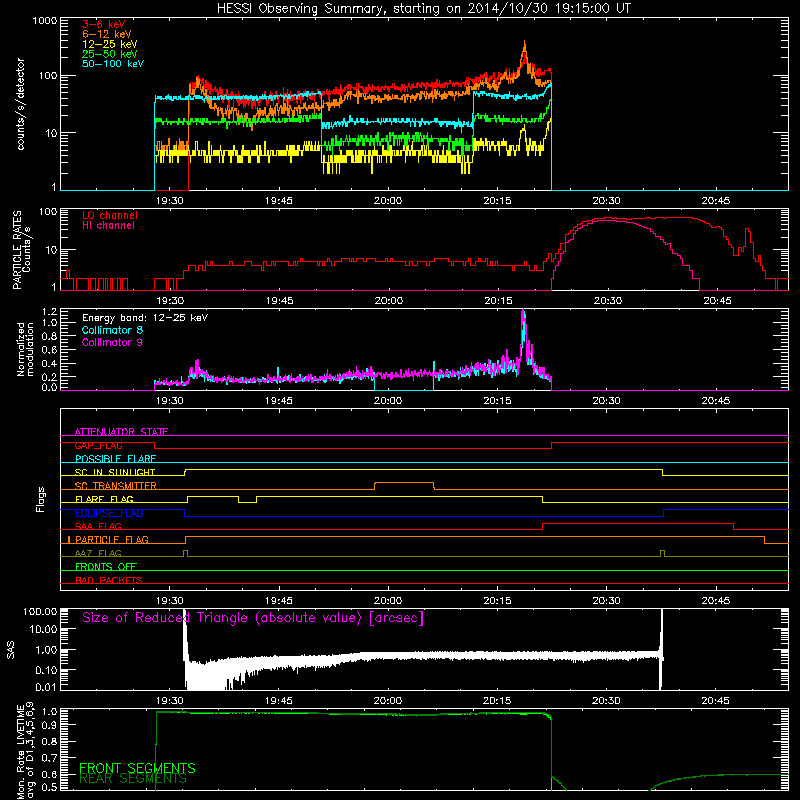Select the Collimator 9 legend label
The image size is (800, 800).
click(x=112, y=342)
